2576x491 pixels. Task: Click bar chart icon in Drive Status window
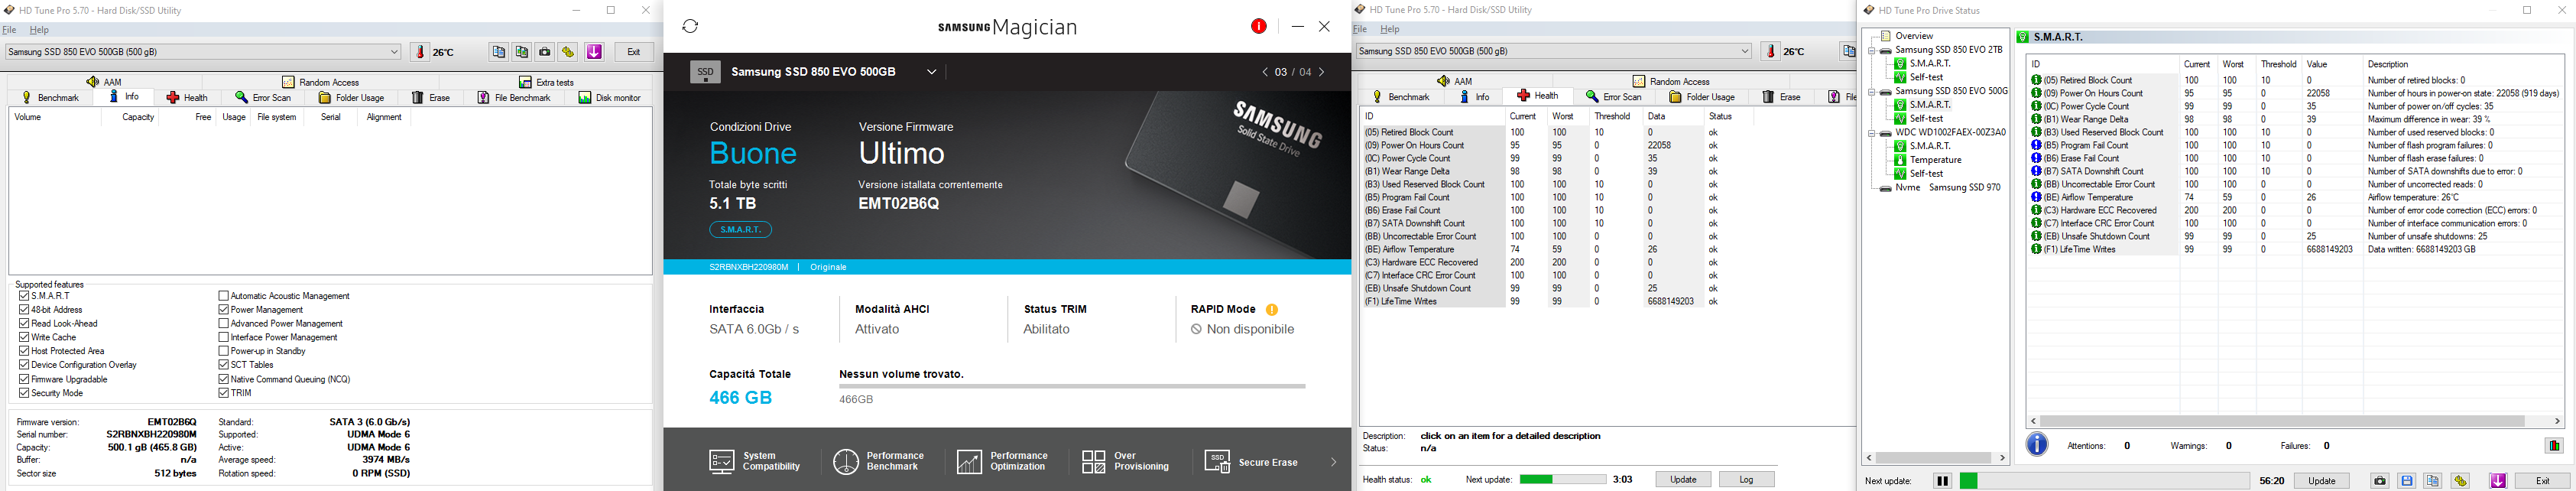click(2555, 446)
